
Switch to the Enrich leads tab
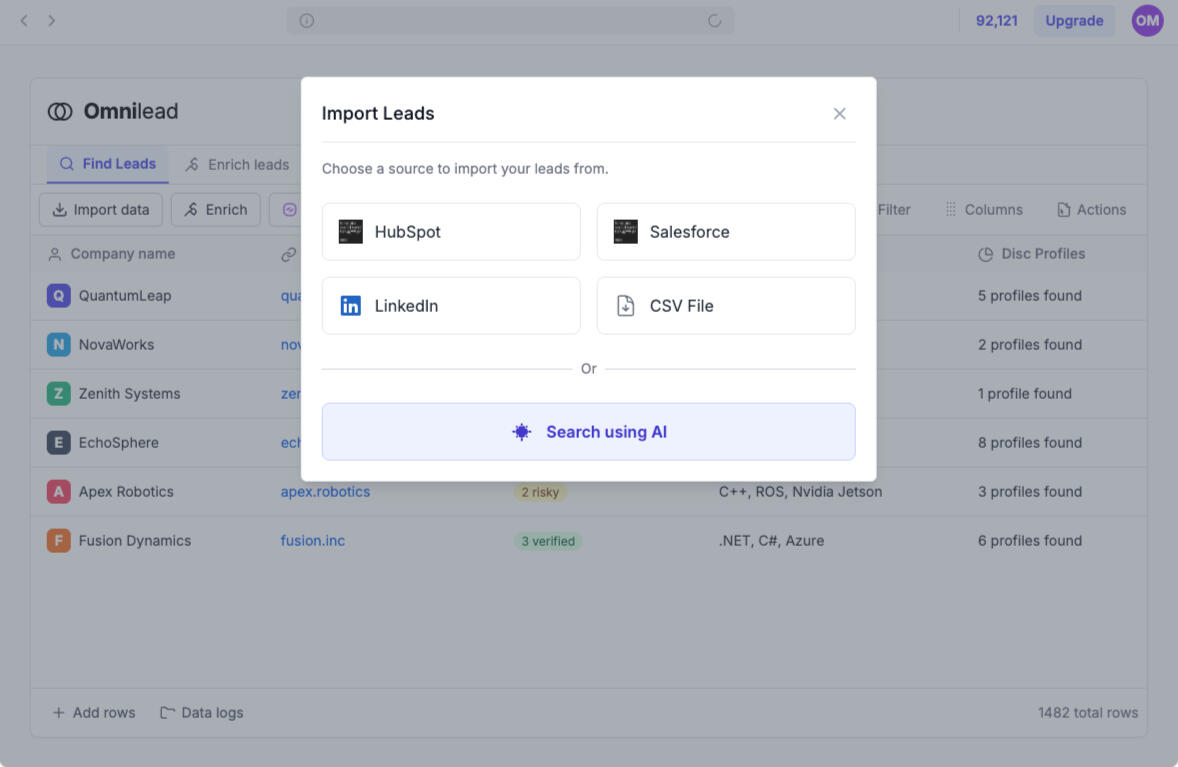237,165
